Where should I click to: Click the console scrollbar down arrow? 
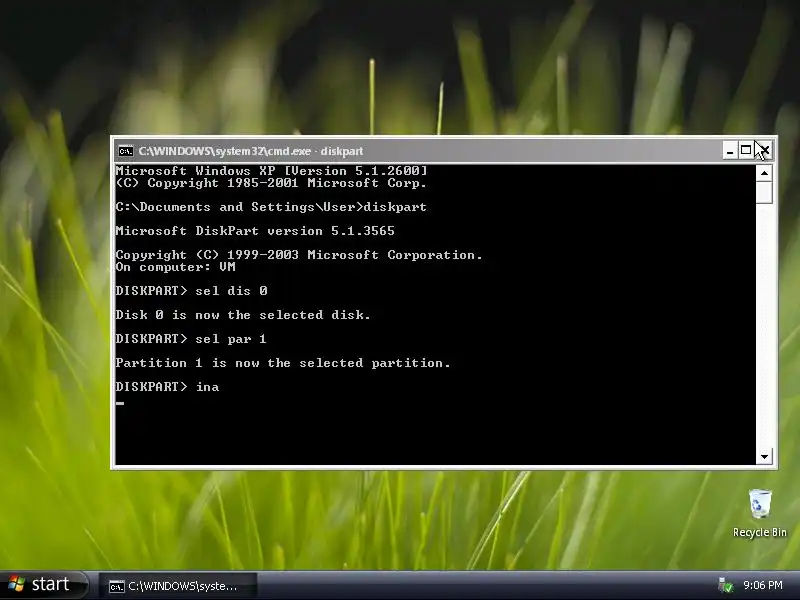(764, 457)
